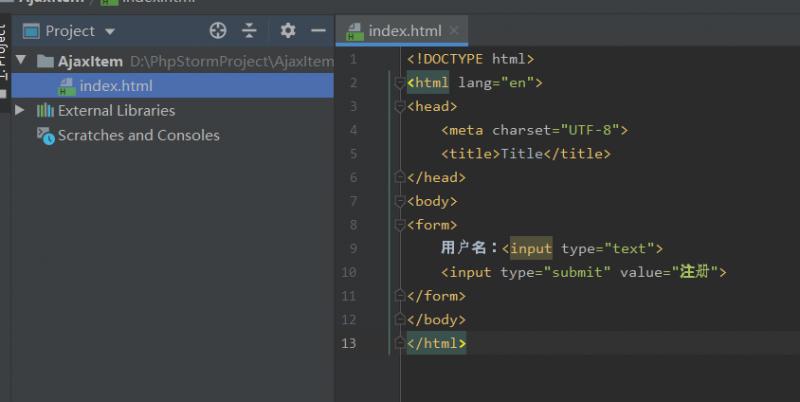Click the locate/scroll-from-source target icon
Screen dimensions: 800x402
point(218,31)
